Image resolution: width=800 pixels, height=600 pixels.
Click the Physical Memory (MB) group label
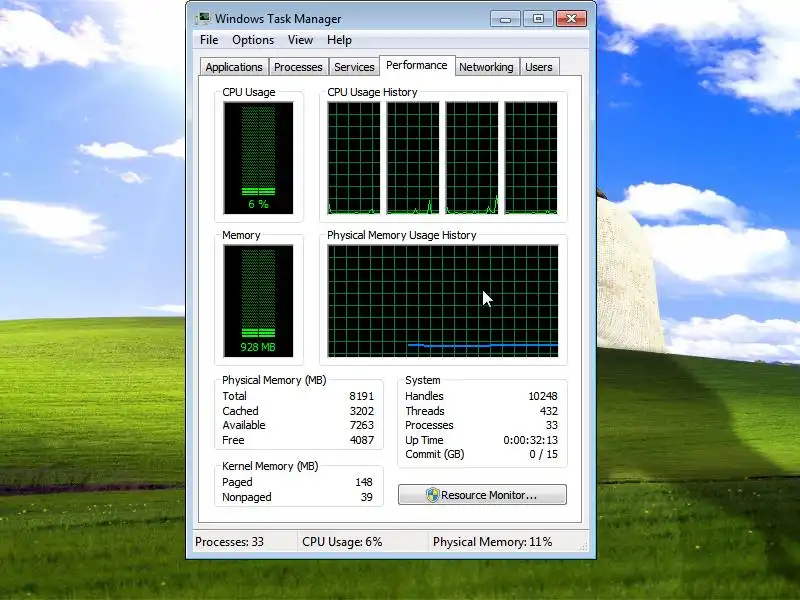click(x=274, y=380)
